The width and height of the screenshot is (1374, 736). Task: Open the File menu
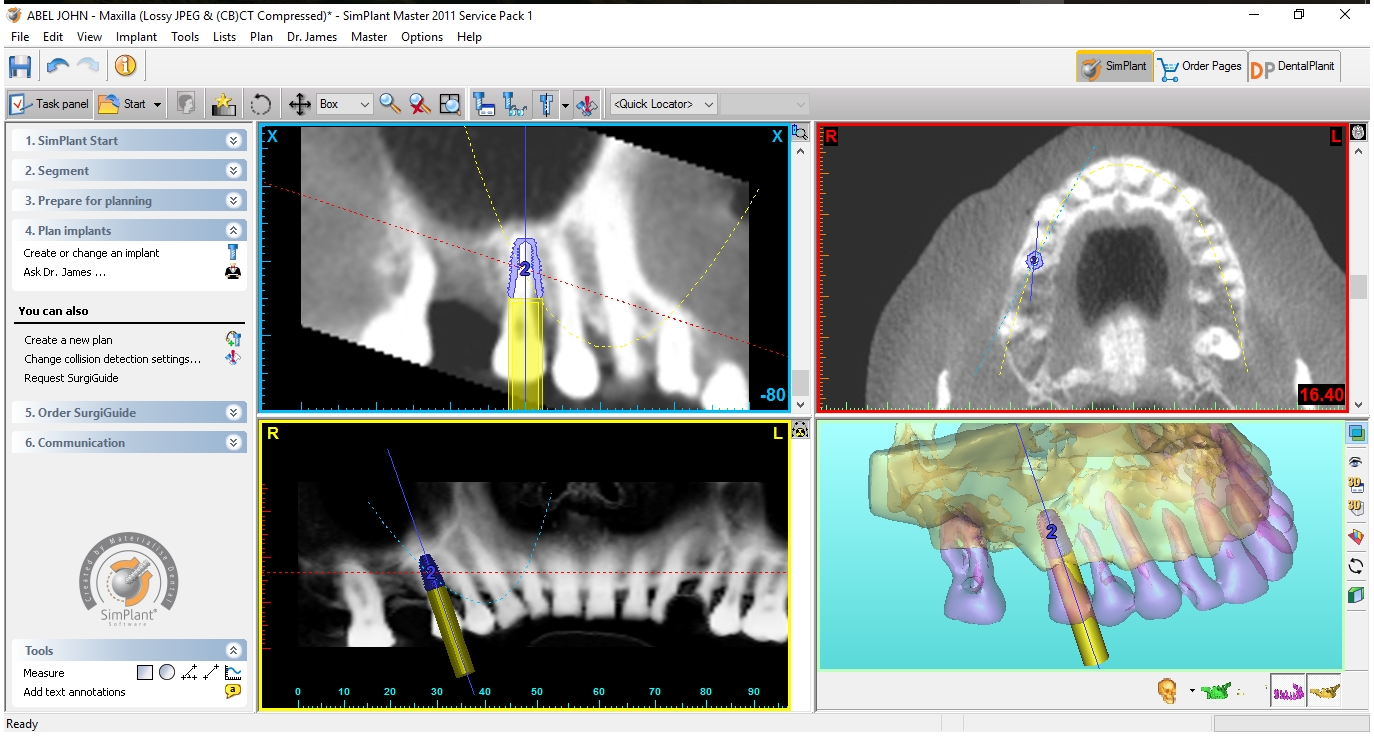coord(20,37)
